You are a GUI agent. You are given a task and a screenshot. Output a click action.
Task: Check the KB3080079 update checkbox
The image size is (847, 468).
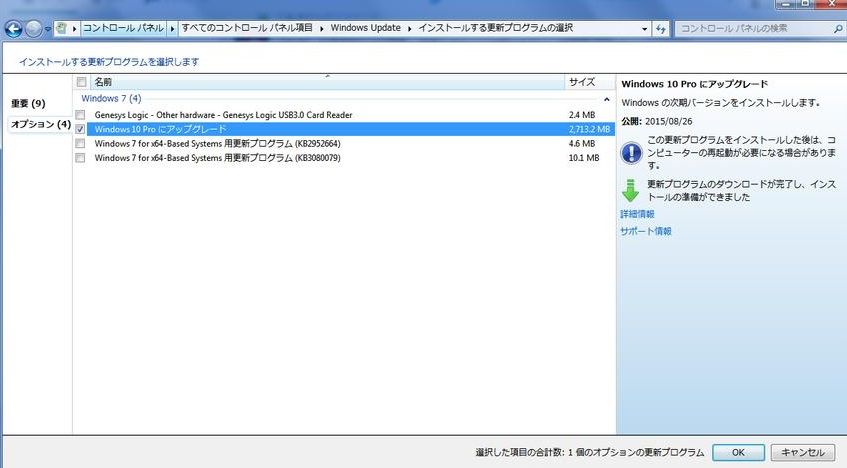click(80, 158)
